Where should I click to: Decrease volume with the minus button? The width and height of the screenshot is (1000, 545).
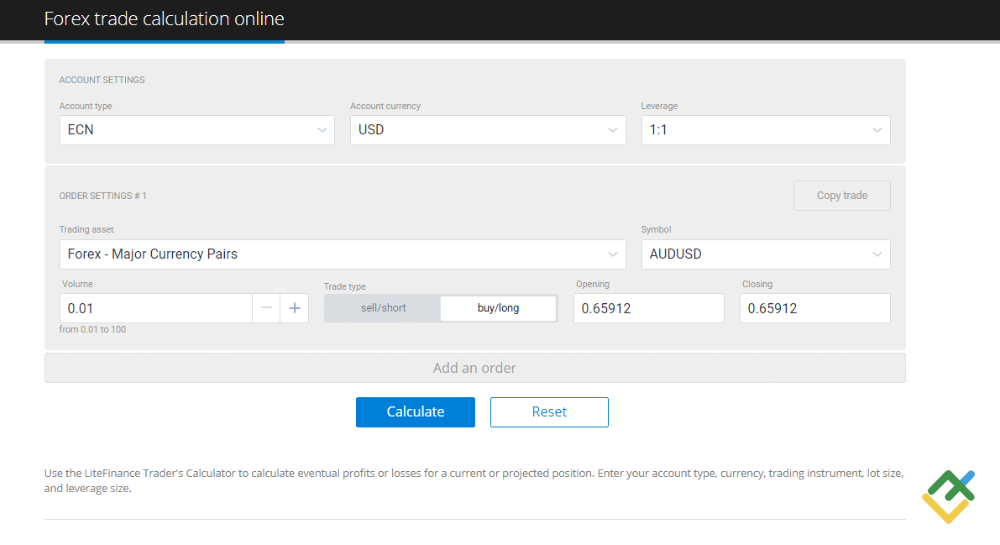point(266,308)
